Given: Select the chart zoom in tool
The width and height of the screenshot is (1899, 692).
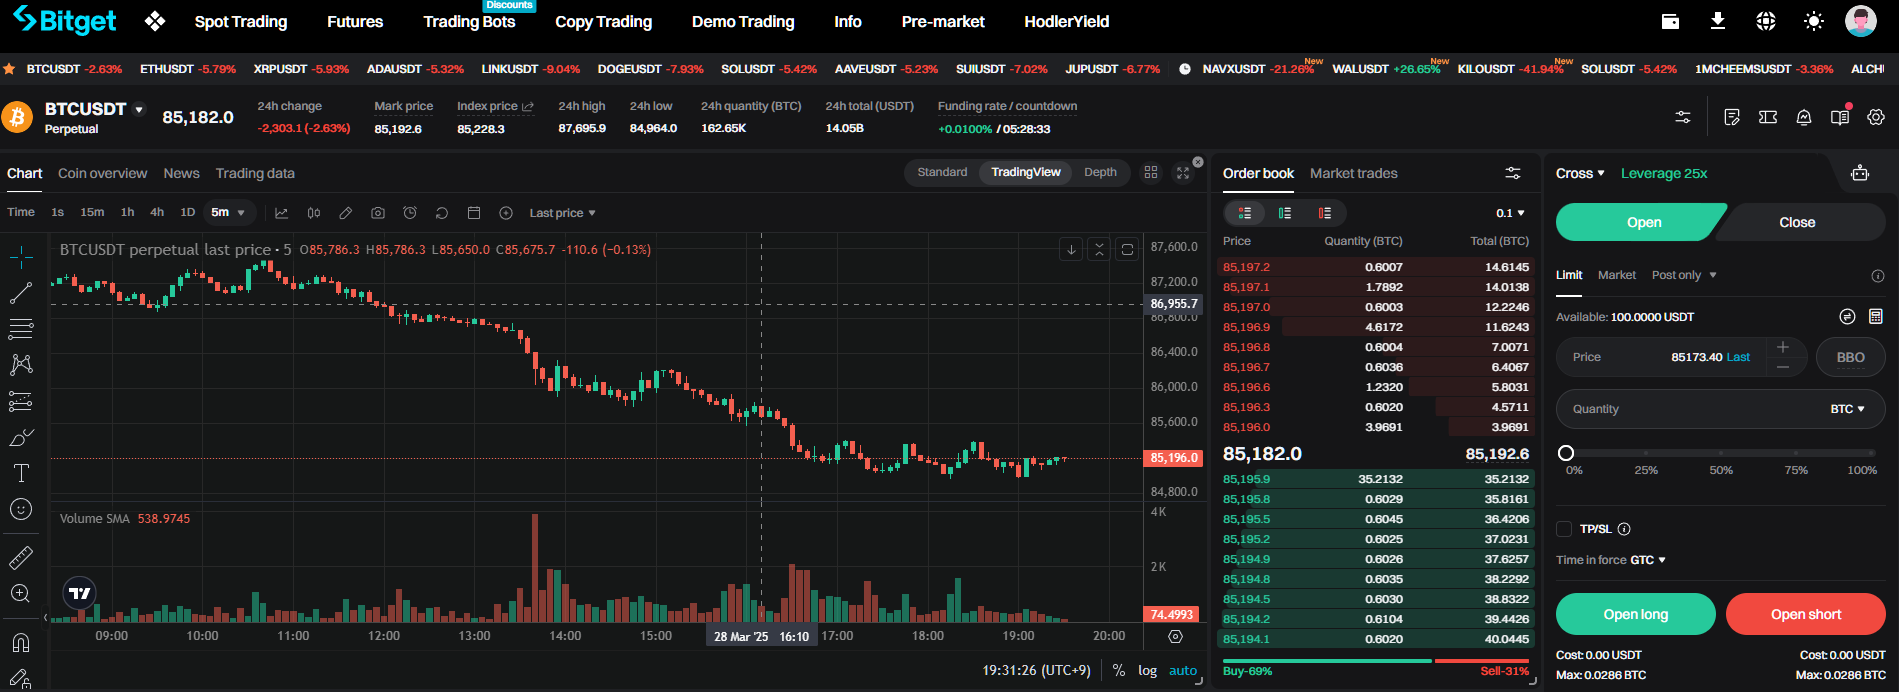Looking at the screenshot, I should pos(21,593).
